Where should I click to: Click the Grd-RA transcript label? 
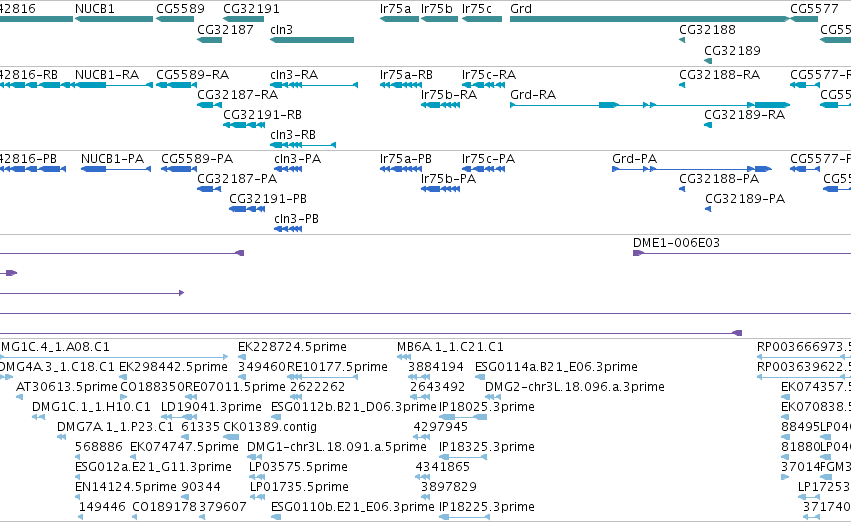pos(533,94)
